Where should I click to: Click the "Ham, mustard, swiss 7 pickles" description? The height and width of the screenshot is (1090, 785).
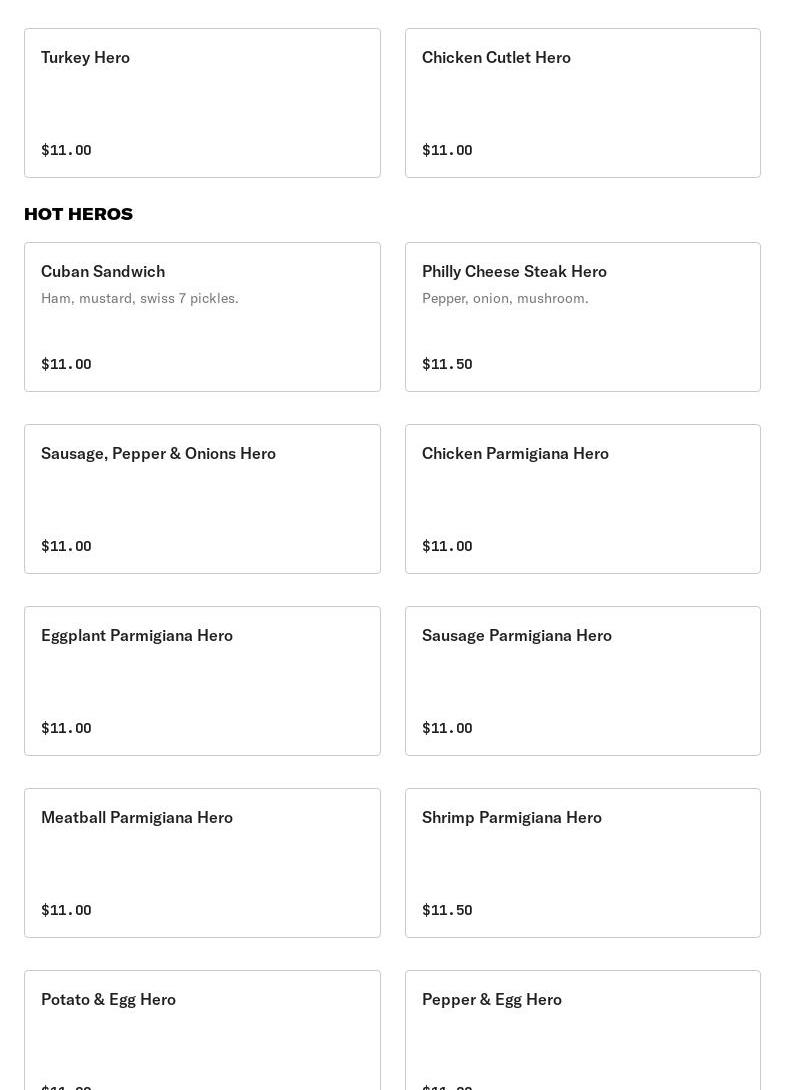tap(140, 298)
